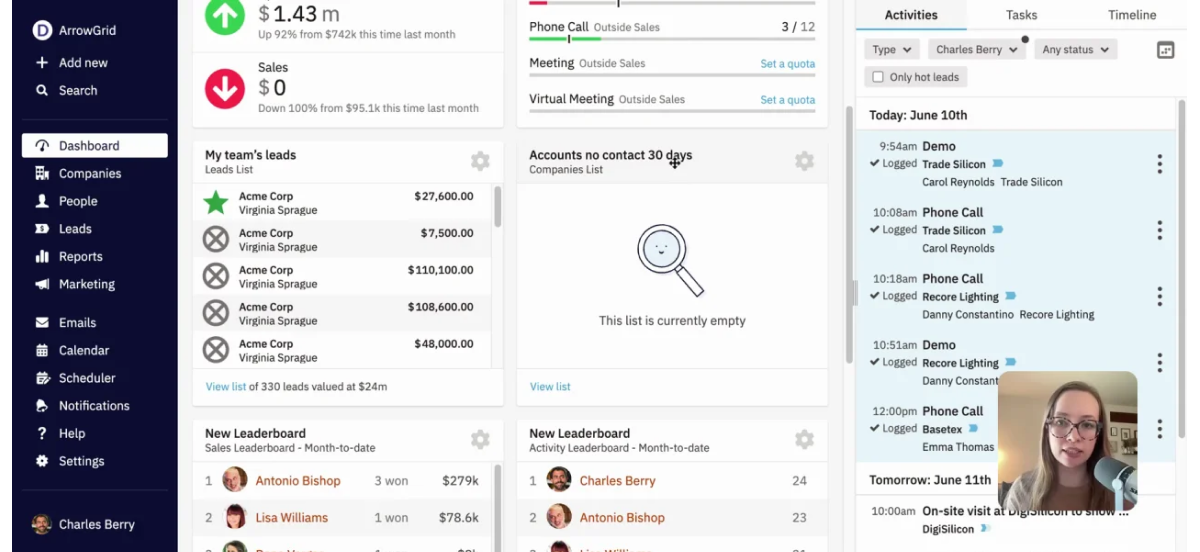Enable the Only hot leads checkbox

(878, 77)
